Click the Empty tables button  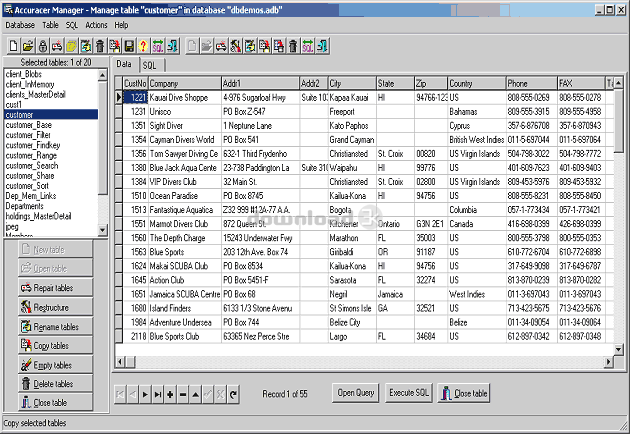pos(55,364)
